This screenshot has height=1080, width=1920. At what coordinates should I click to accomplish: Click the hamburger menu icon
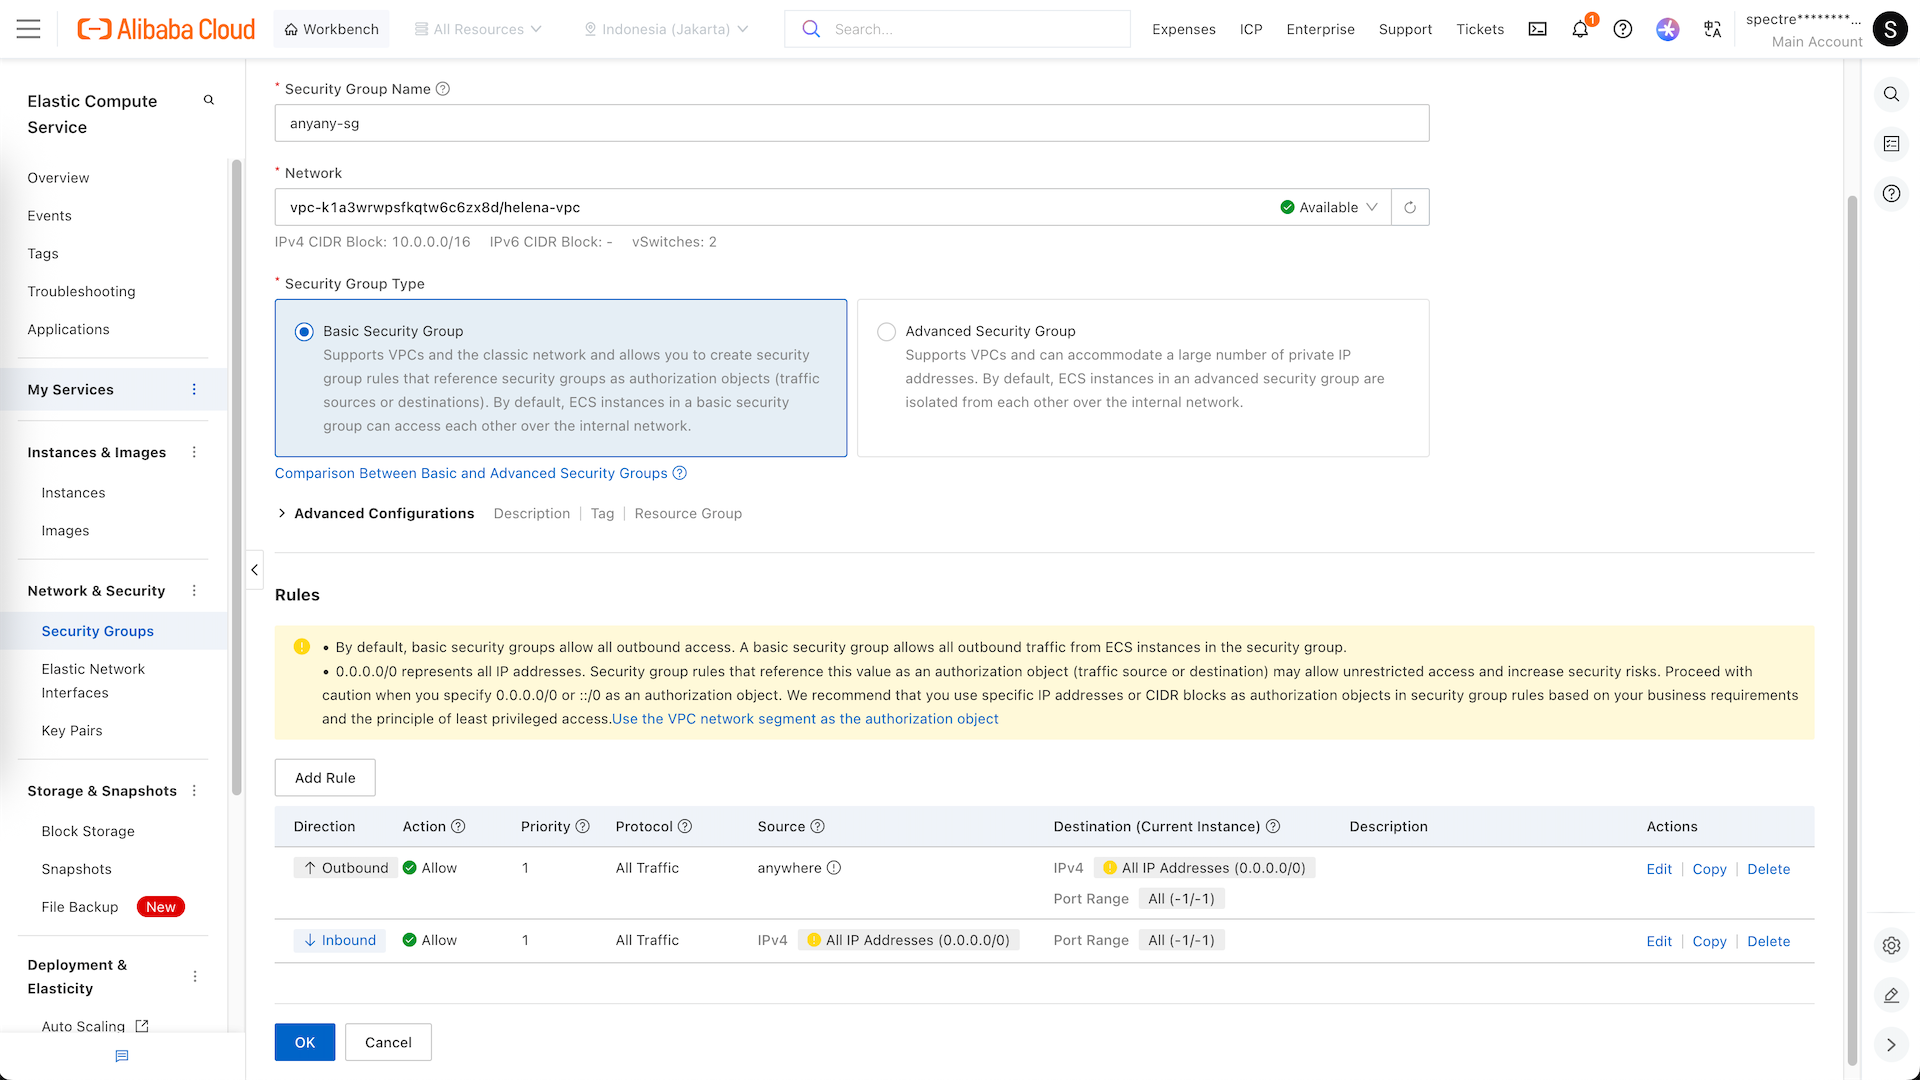point(29,29)
